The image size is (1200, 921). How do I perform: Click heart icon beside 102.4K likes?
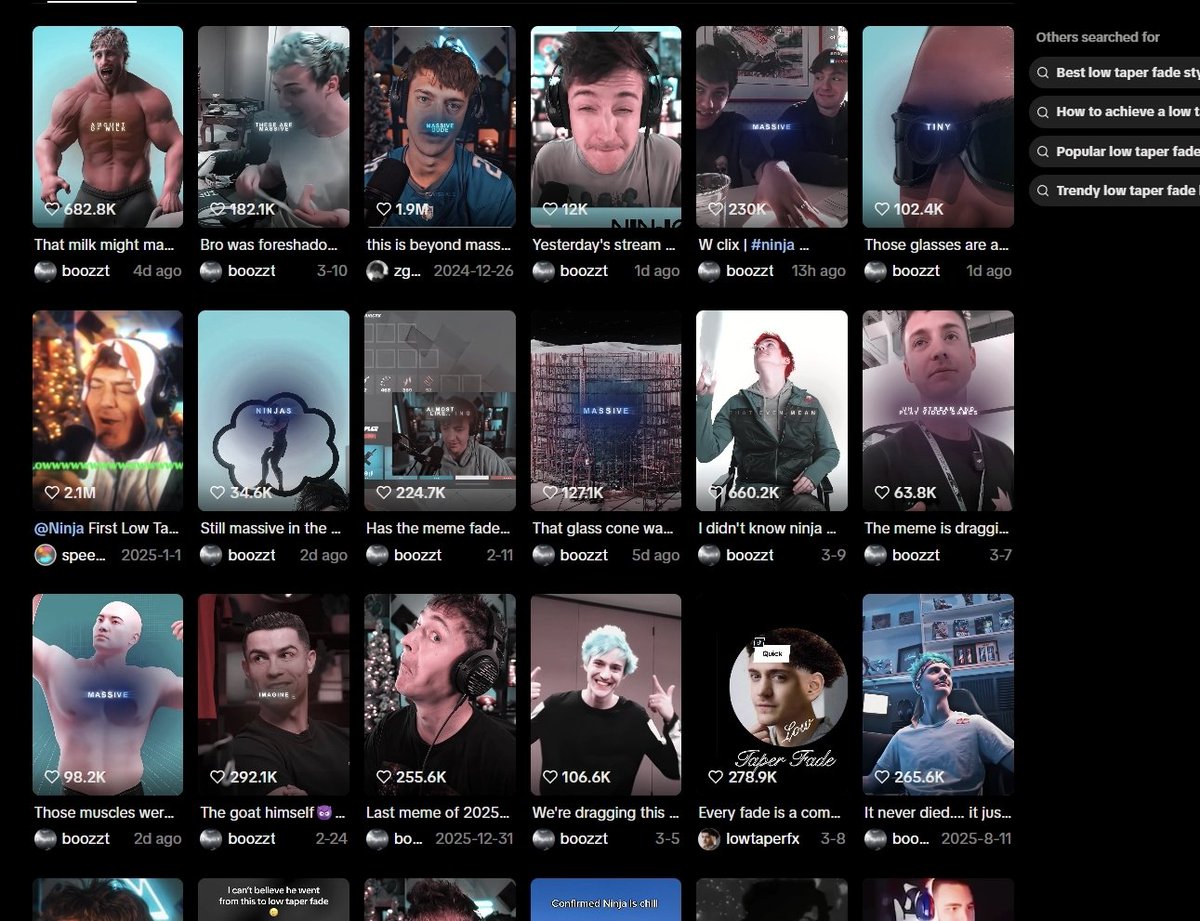(882, 209)
